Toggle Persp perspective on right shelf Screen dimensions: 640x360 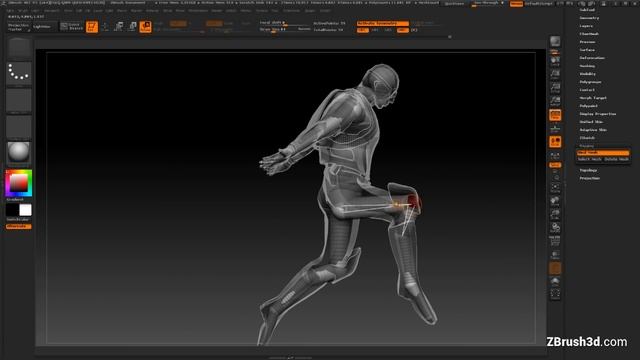tap(555, 115)
